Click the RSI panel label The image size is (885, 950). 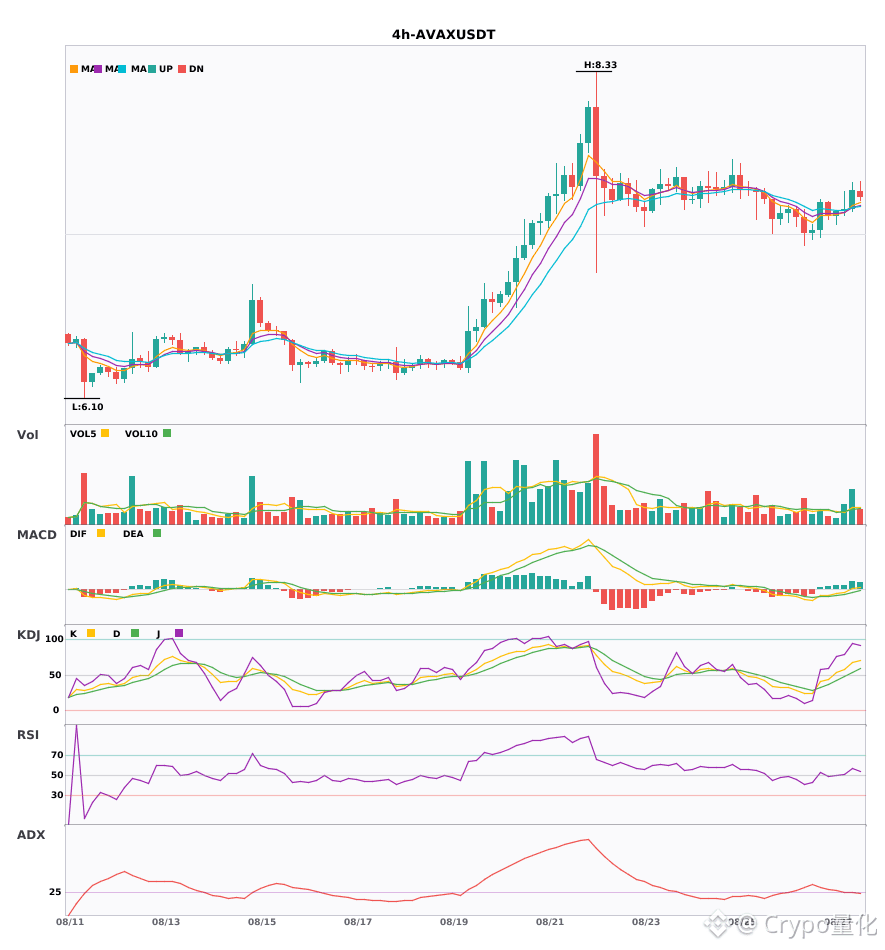point(28,735)
